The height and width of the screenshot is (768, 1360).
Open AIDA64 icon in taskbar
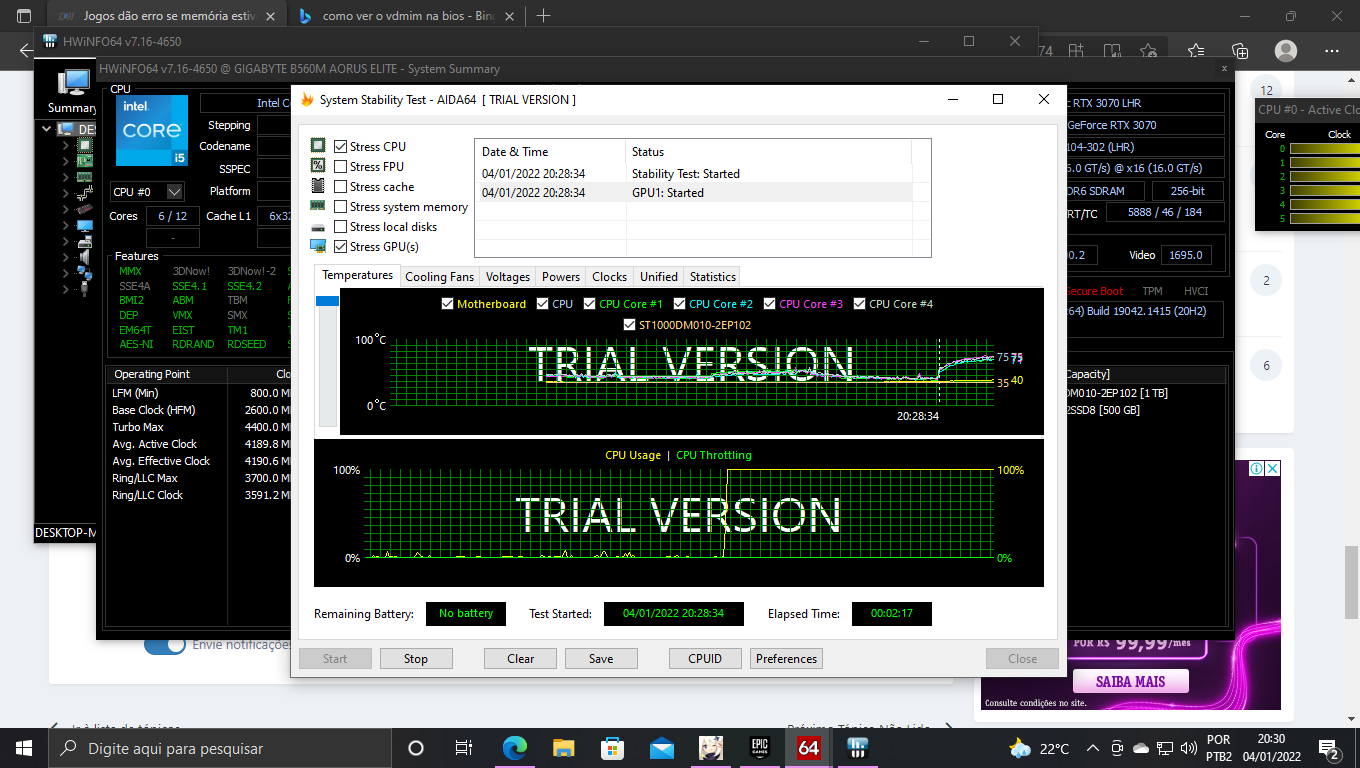pos(809,748)
